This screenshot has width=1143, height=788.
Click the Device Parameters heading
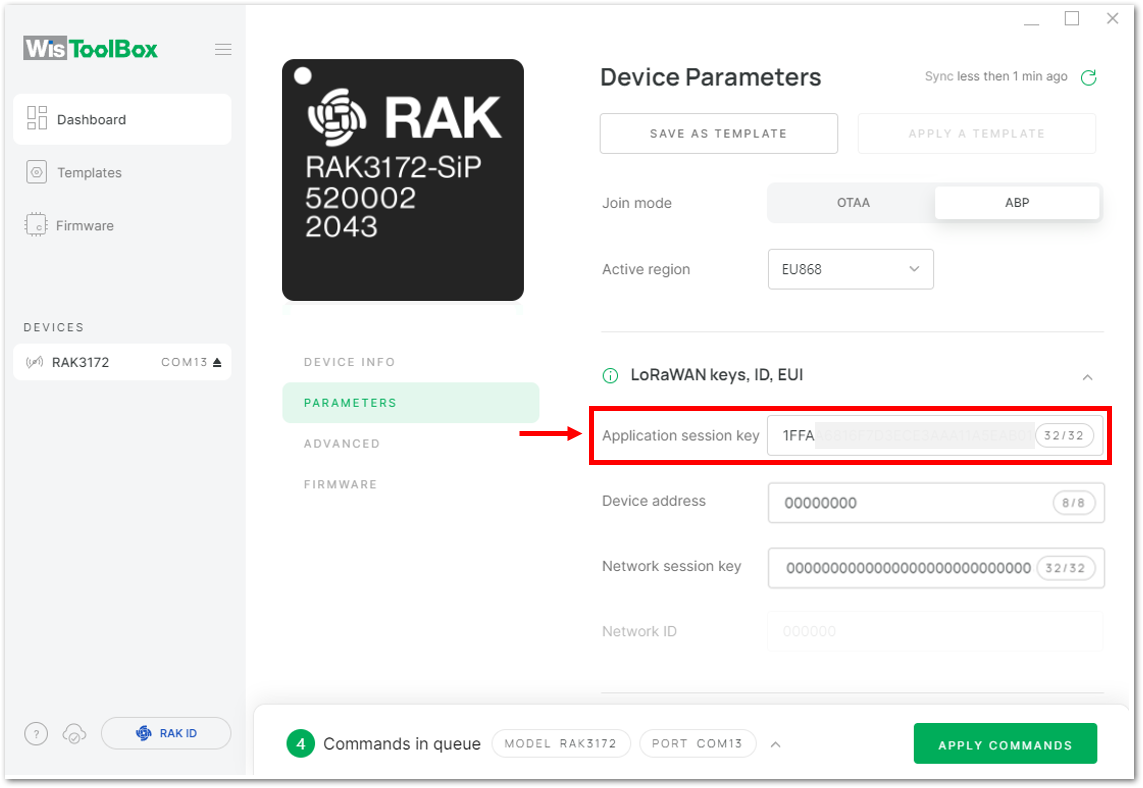point(711,77)
